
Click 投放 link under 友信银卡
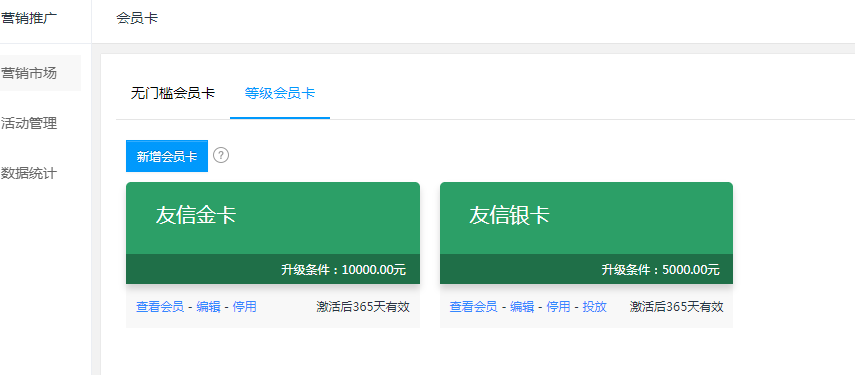click(594, 307)
